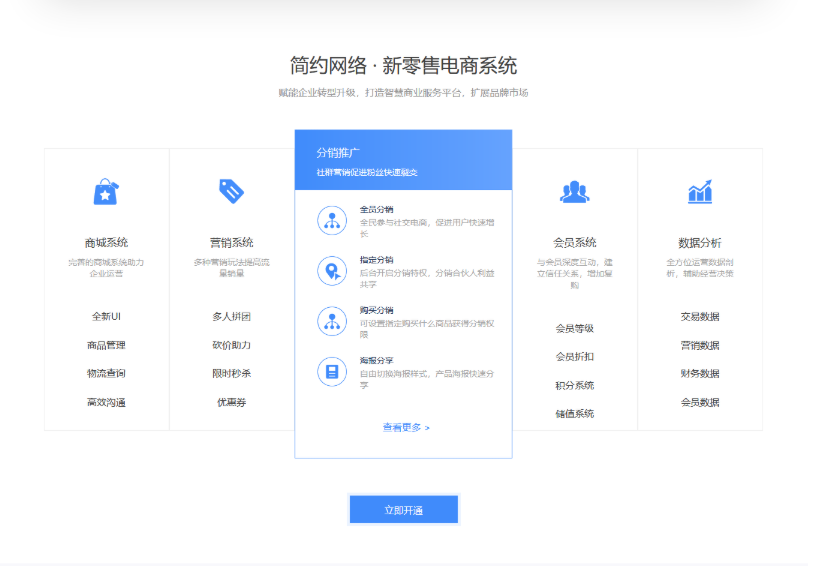Click the 交易数据 item

coord(700,317)
